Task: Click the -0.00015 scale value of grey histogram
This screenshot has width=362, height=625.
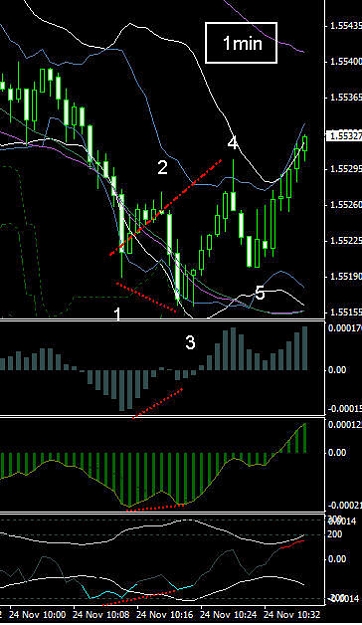Action: (345, 409)
